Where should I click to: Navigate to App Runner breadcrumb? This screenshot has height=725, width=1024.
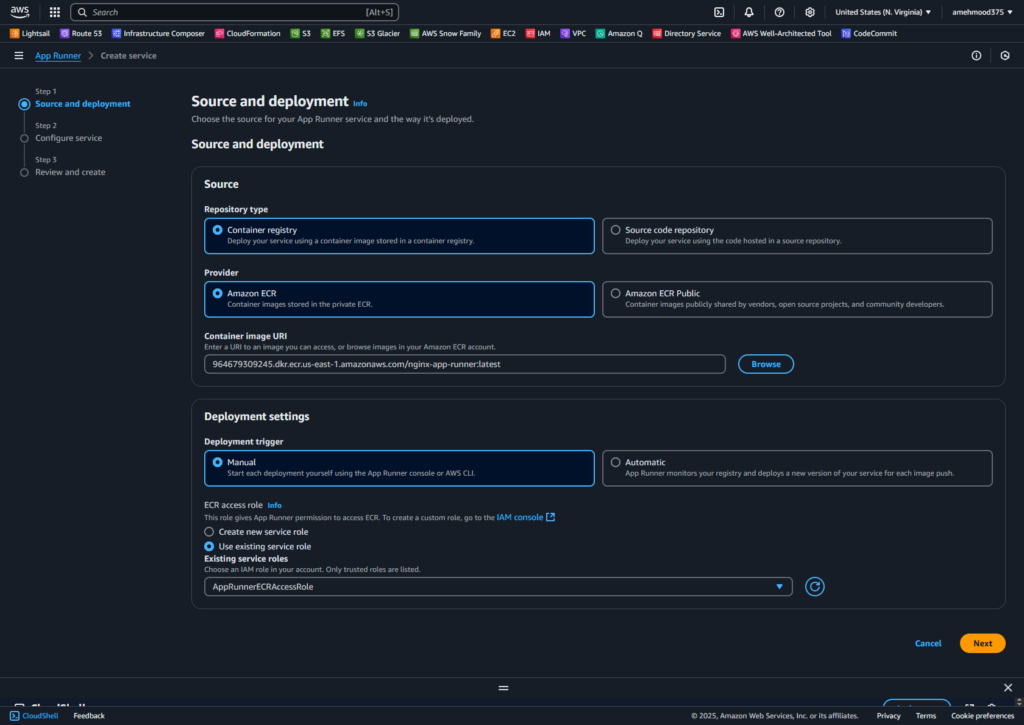(x=58, y=56)
